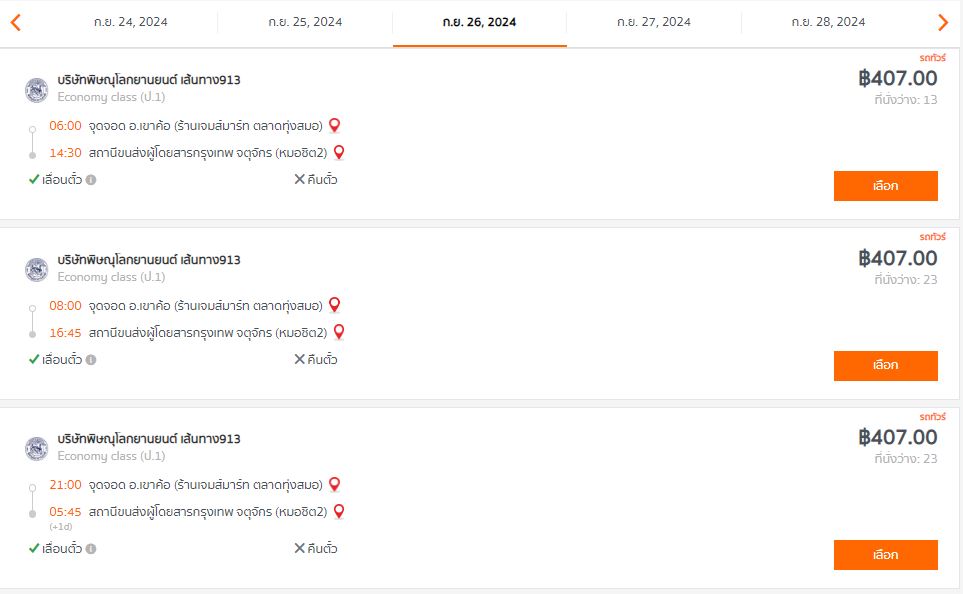This screenshot has width=963, height=594.
Task: Open map pin for 21:00 departure stop
Action: point(335,484)
